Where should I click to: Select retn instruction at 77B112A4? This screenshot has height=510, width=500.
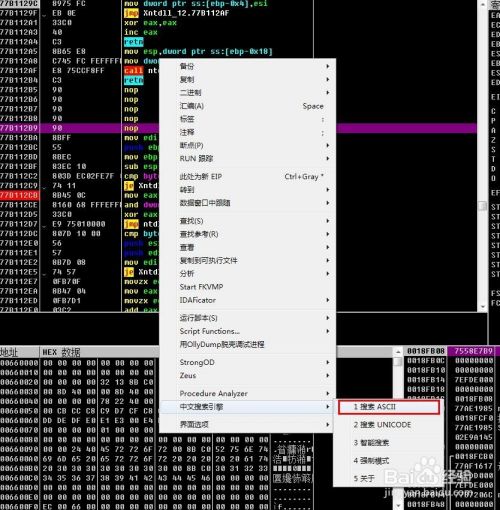tap(134, 42)
